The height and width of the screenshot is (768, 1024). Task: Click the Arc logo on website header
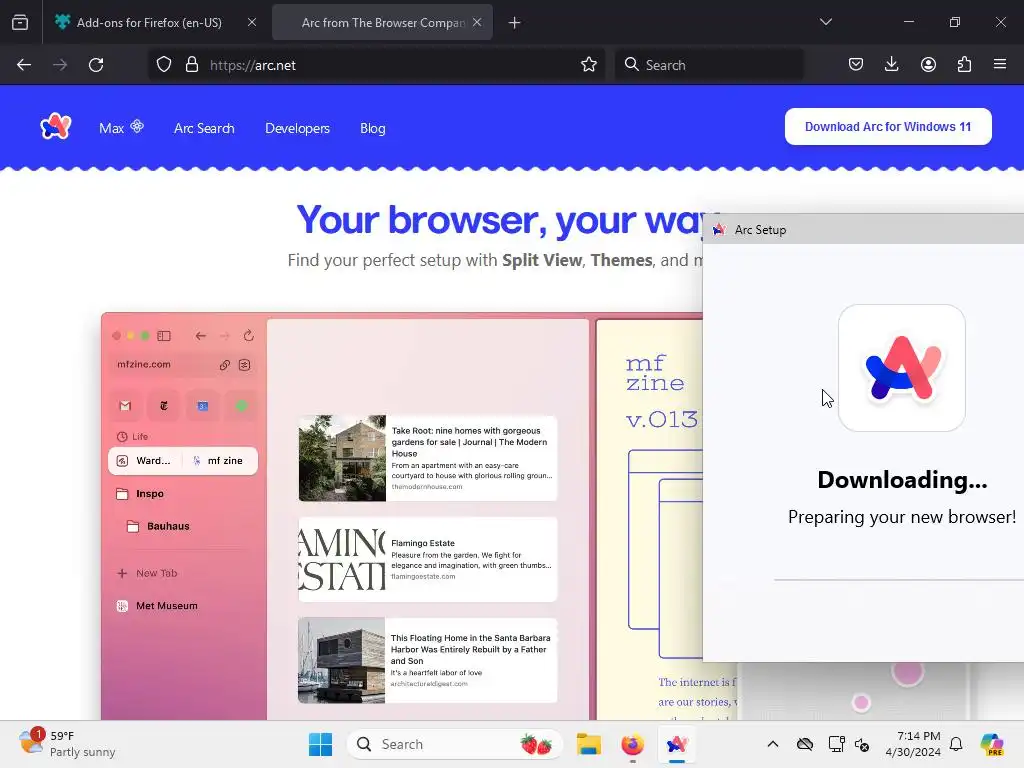point(56,126)
